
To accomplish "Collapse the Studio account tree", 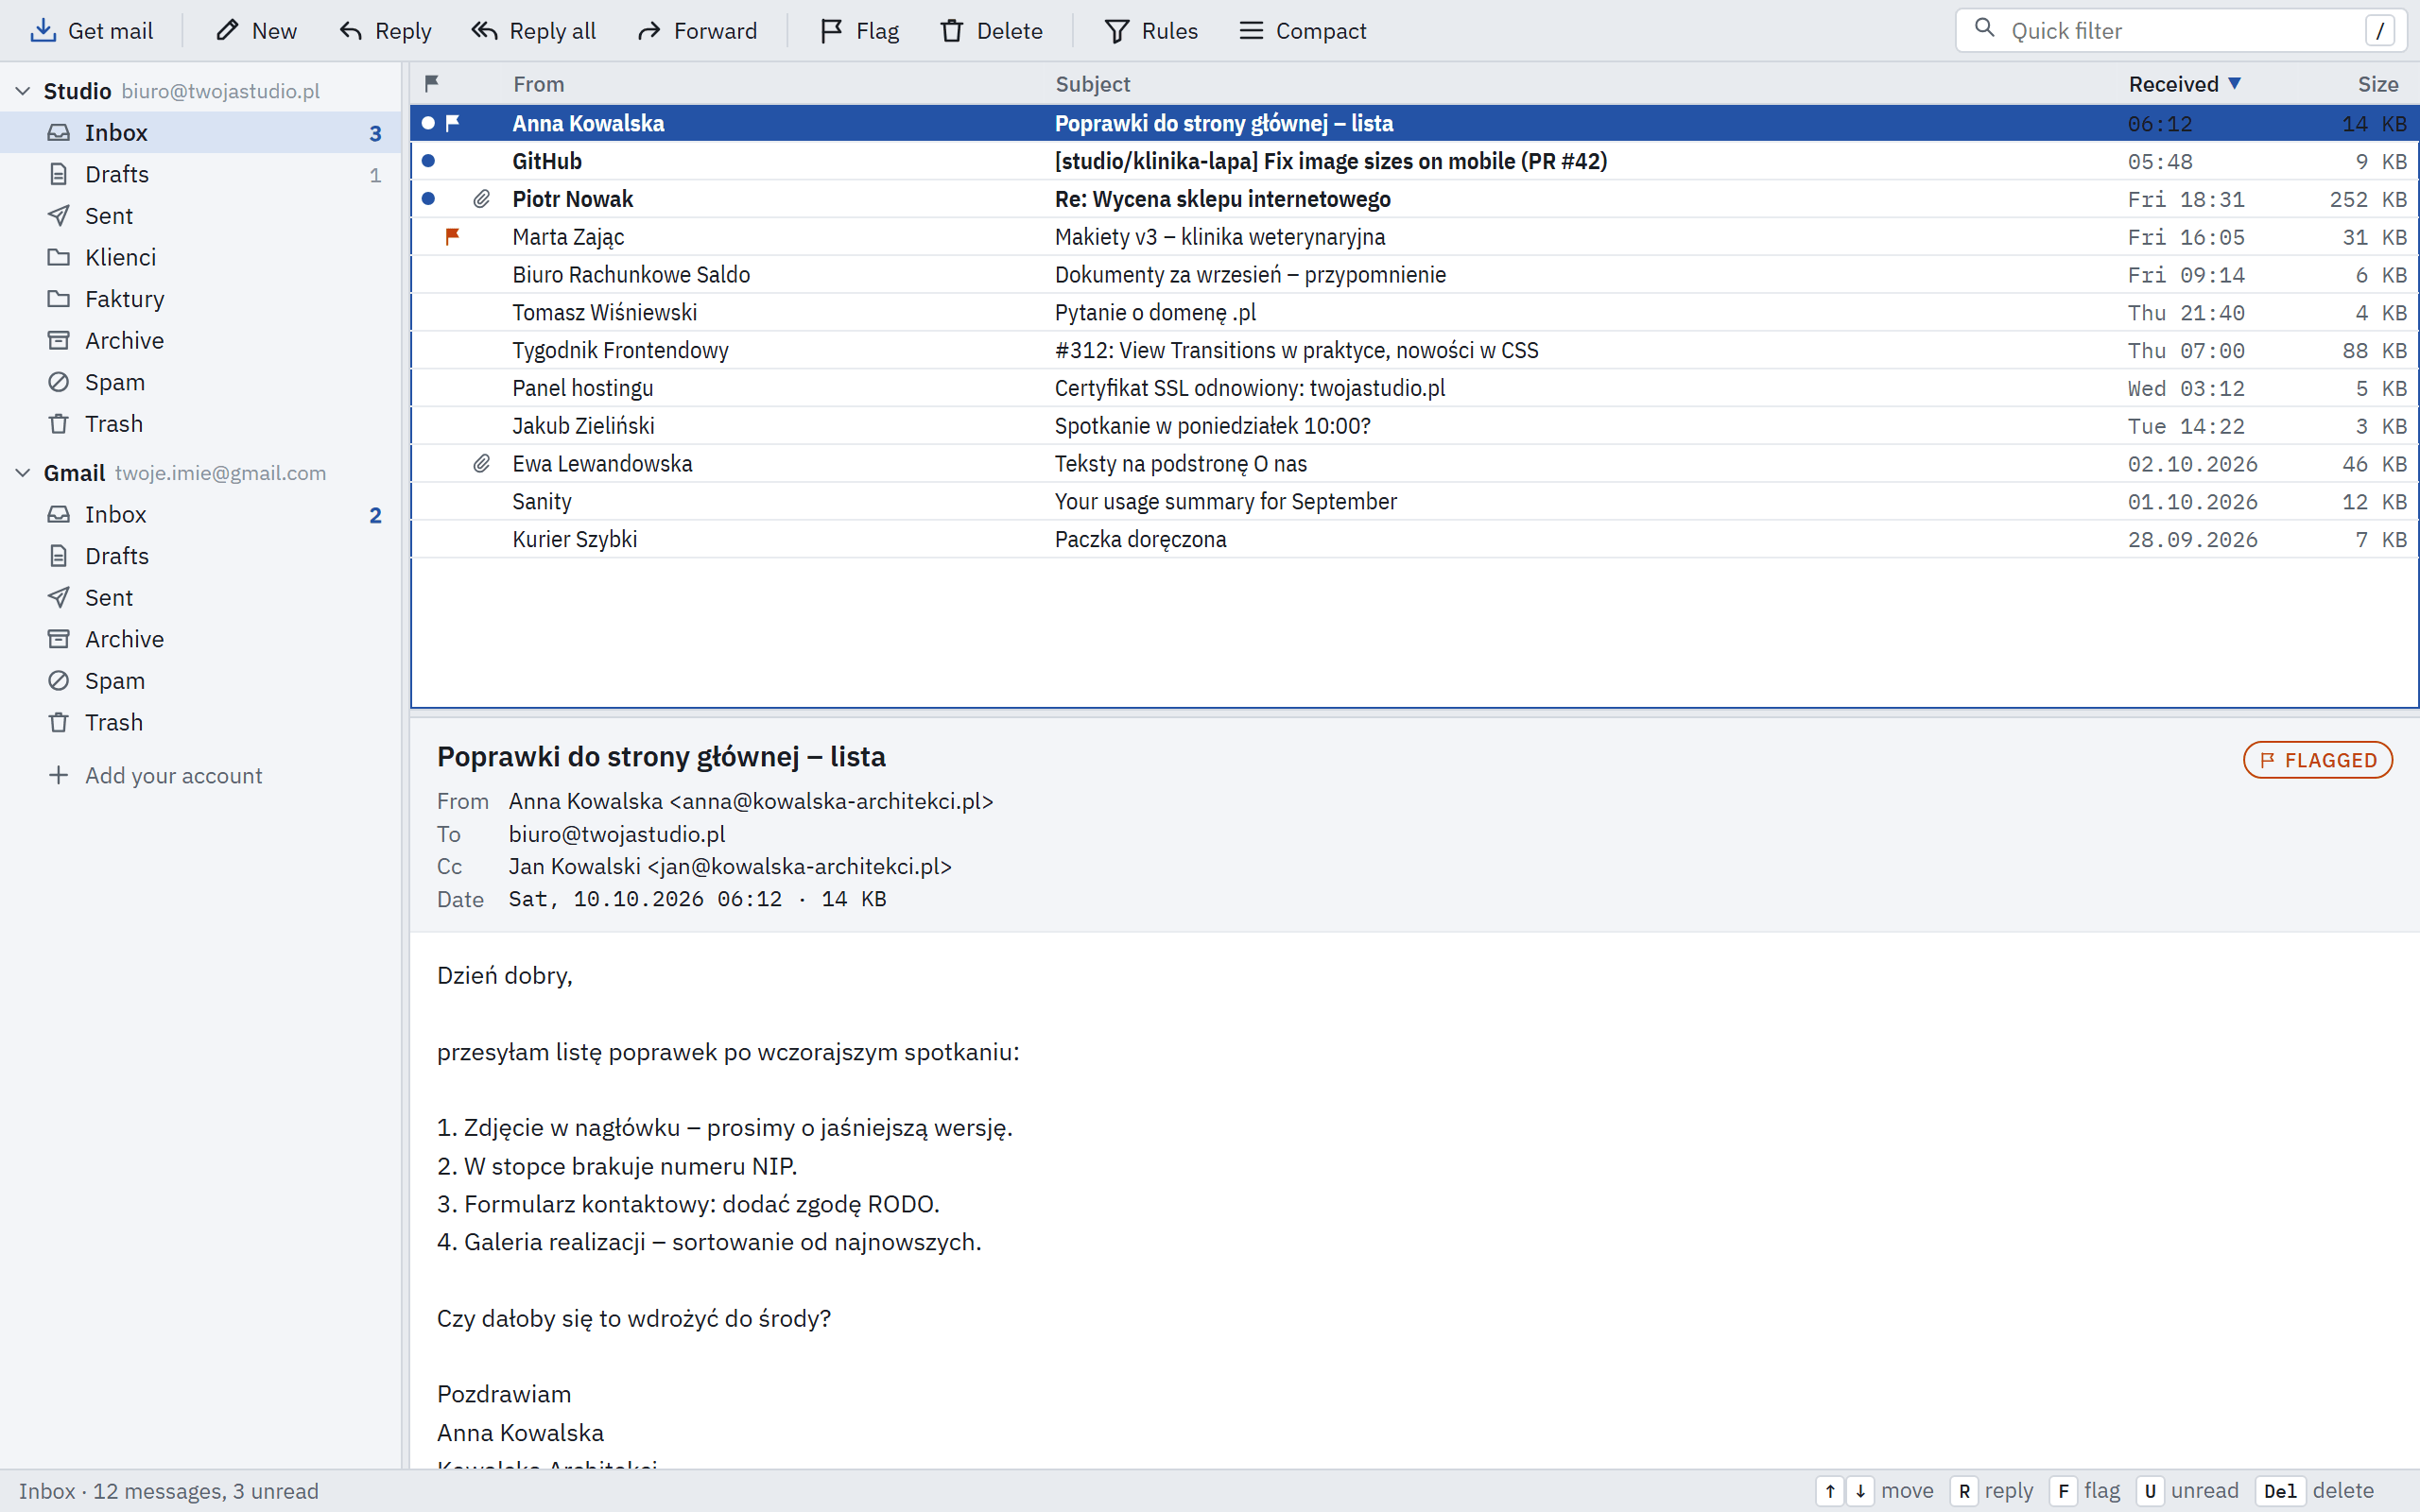I will [x=23, y=91].
